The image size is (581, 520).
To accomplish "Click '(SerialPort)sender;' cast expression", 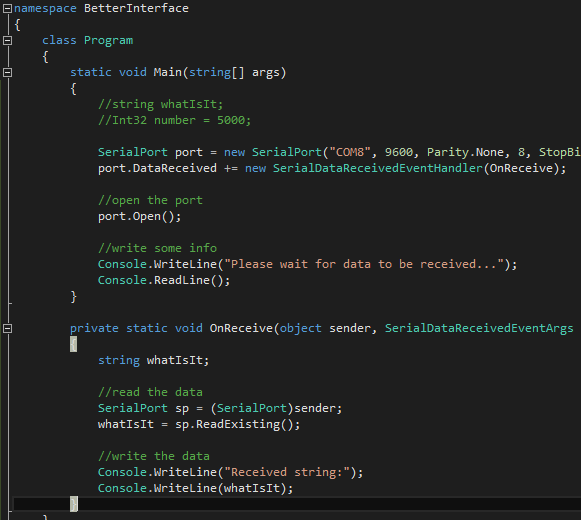I will (276, 408).
